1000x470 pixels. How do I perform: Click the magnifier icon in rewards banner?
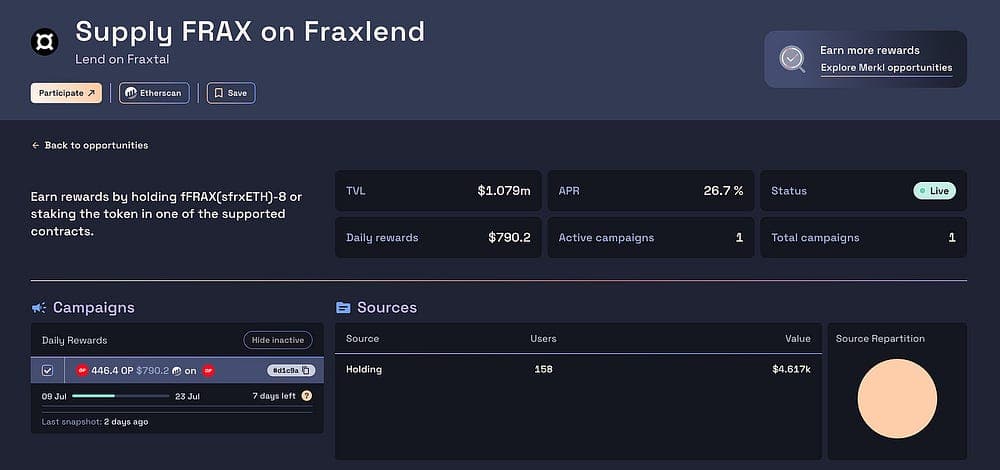[792, 59]
